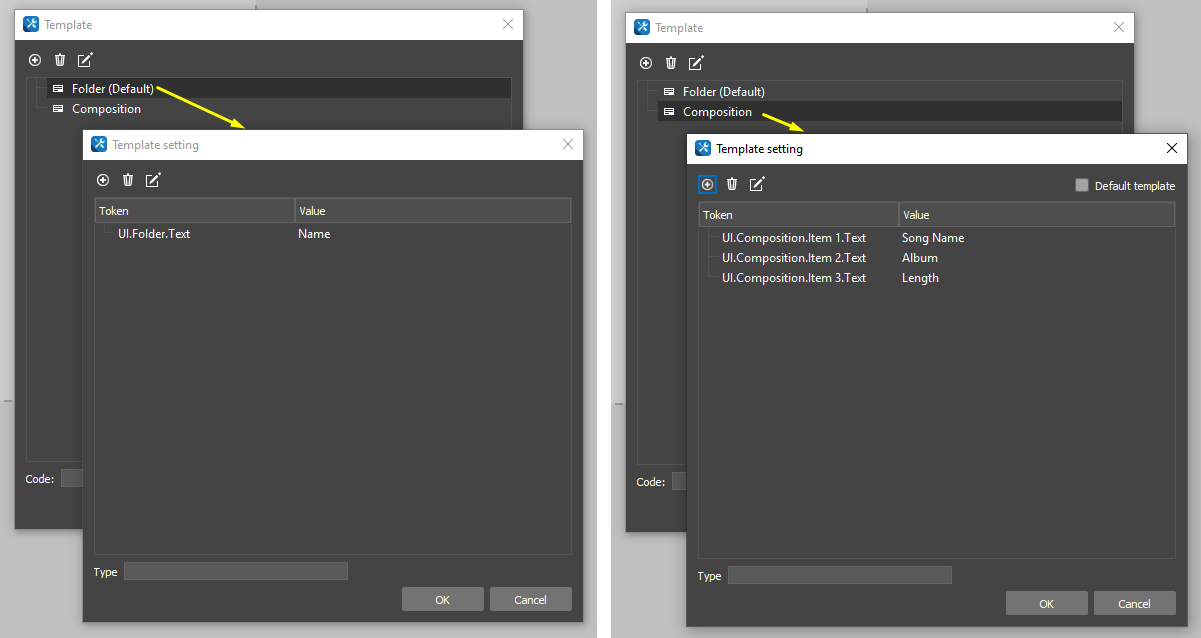
Task: Click trash icon in Composition items setting dialog
Action: (732, 184)
